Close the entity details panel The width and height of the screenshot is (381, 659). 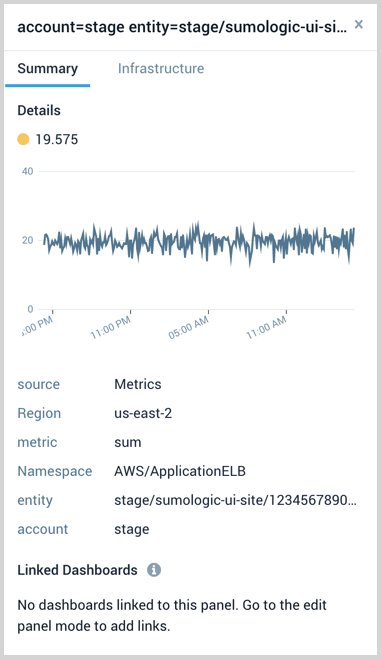358,24
